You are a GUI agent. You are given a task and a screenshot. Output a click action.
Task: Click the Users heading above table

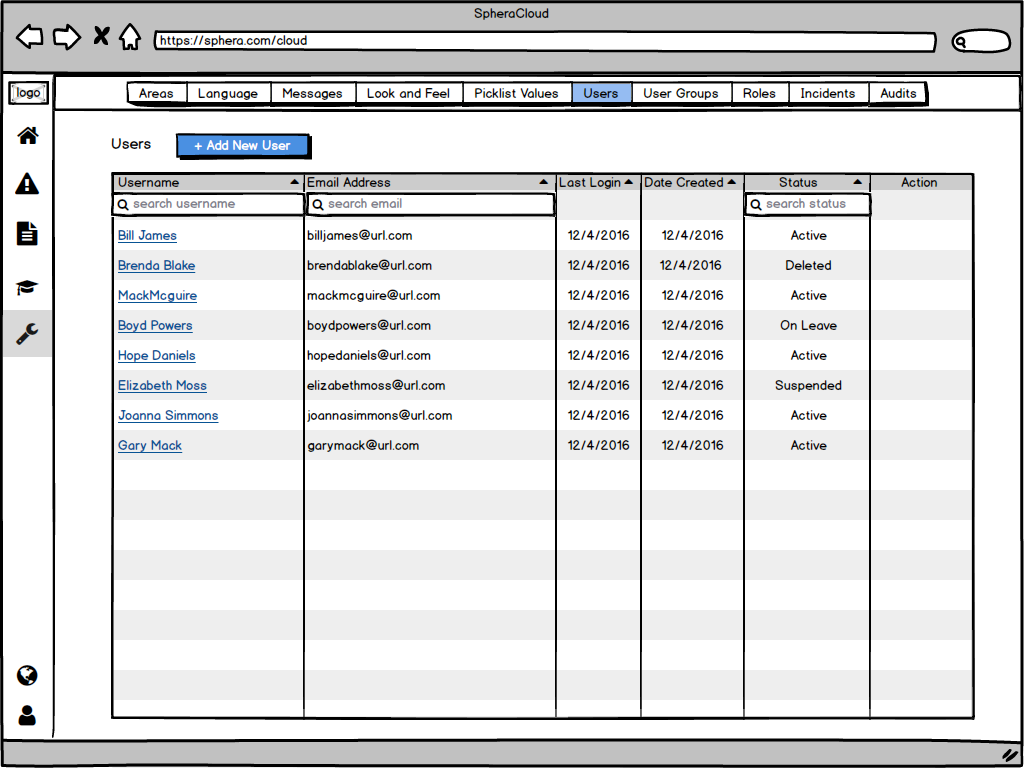(x=131, y=144)
